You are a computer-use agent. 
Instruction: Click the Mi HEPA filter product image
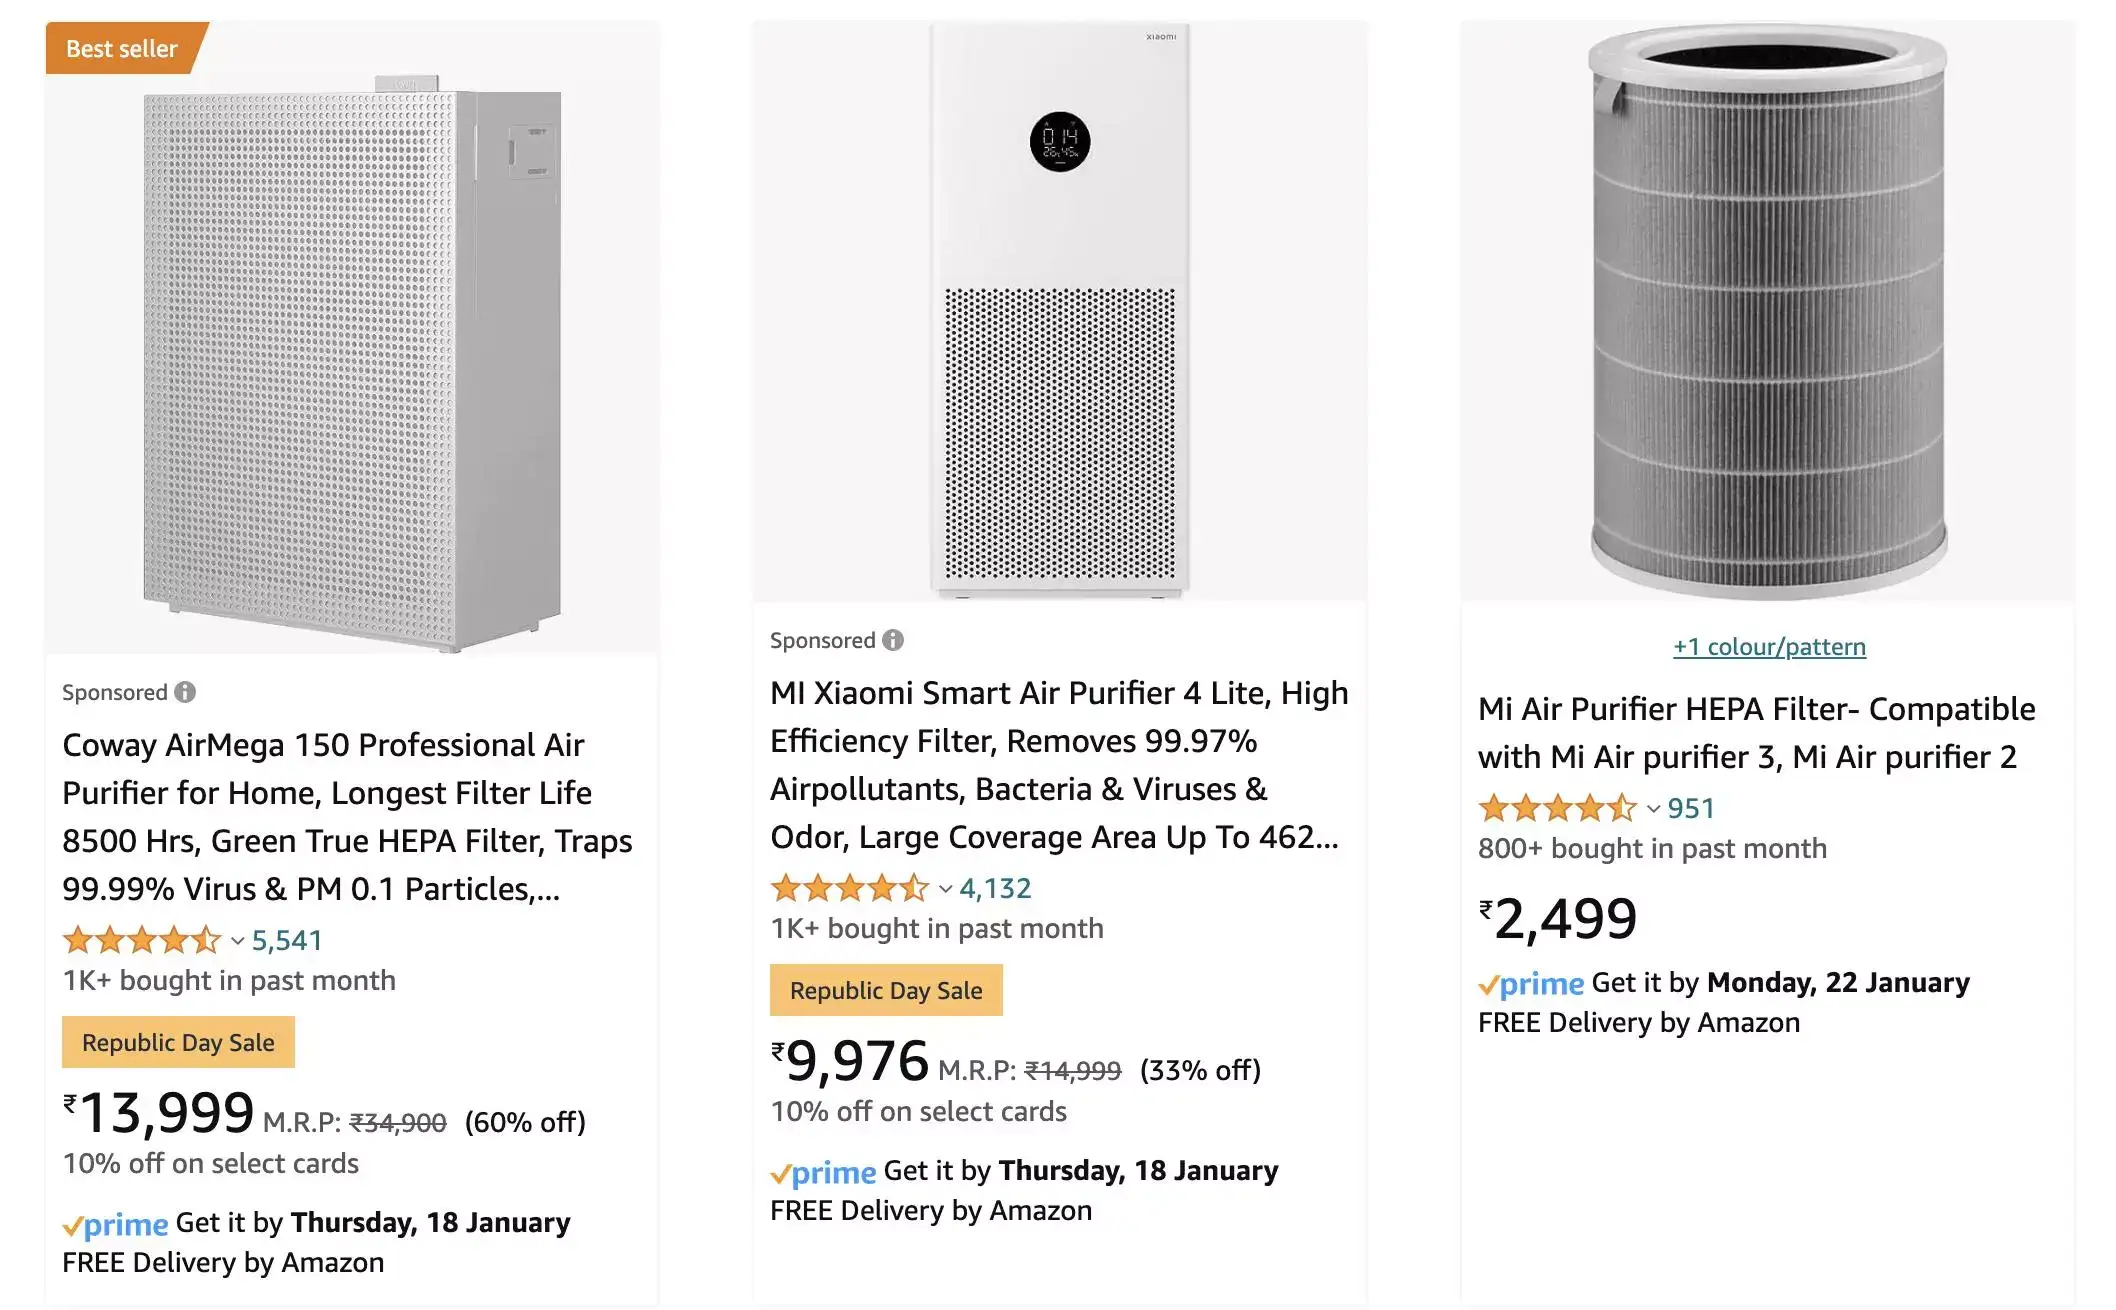(1768, 312)
